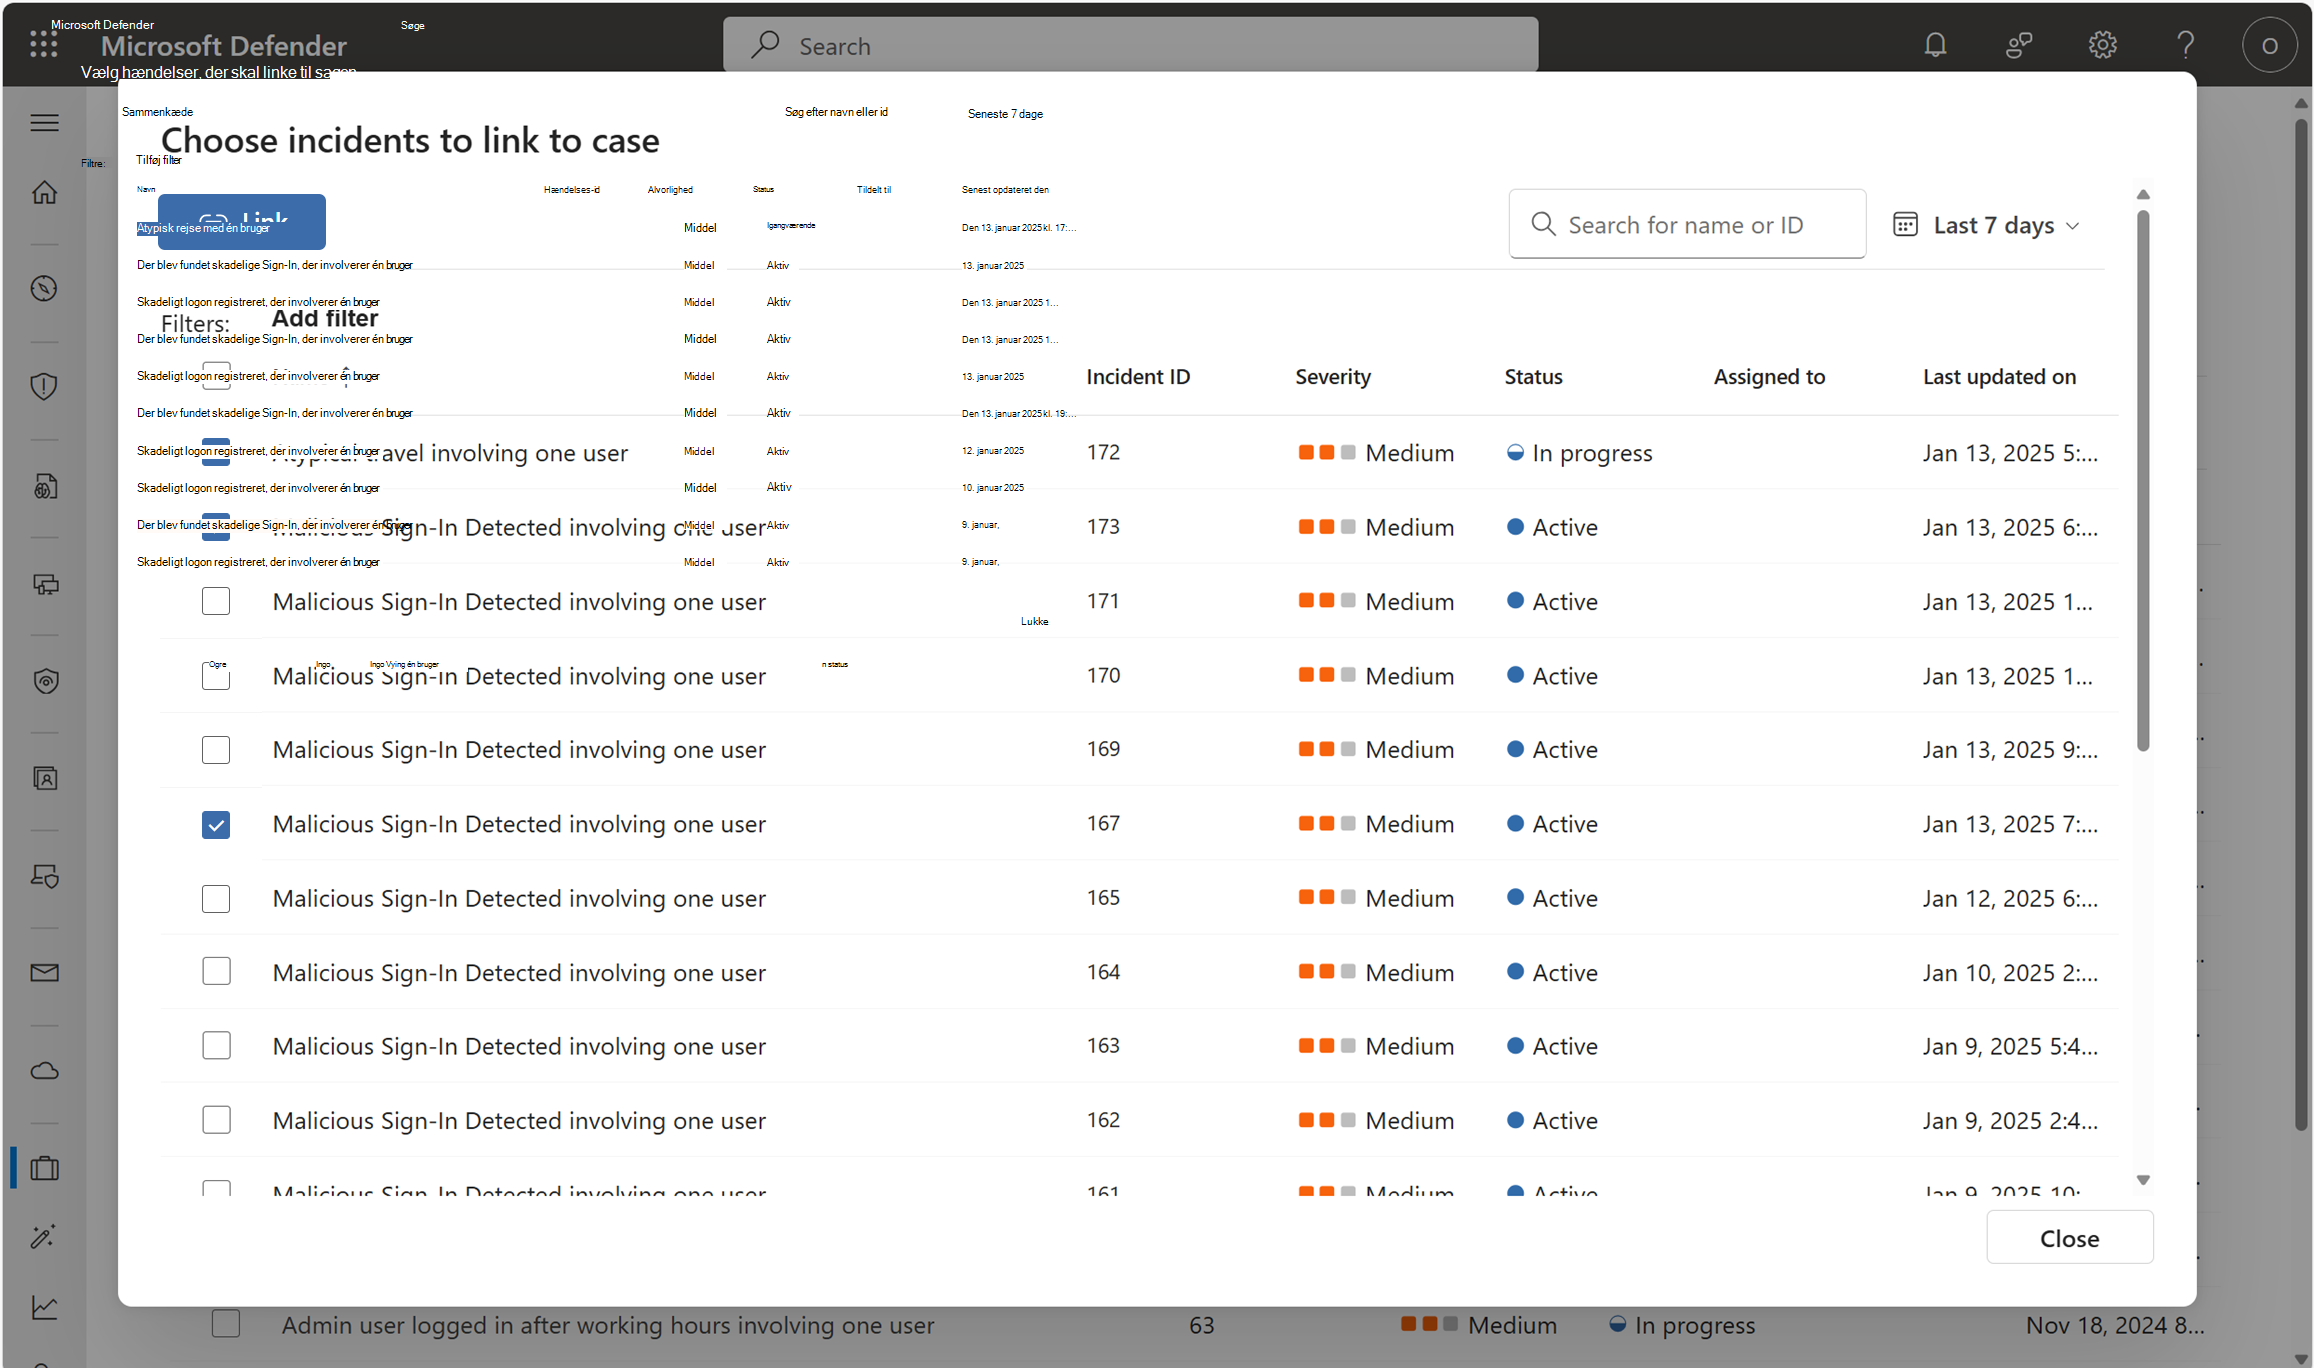Image resolution: width=2314 pixels, height=1368 pixels.
Task: Open notifications bell icon
Action: point(1935,45)
